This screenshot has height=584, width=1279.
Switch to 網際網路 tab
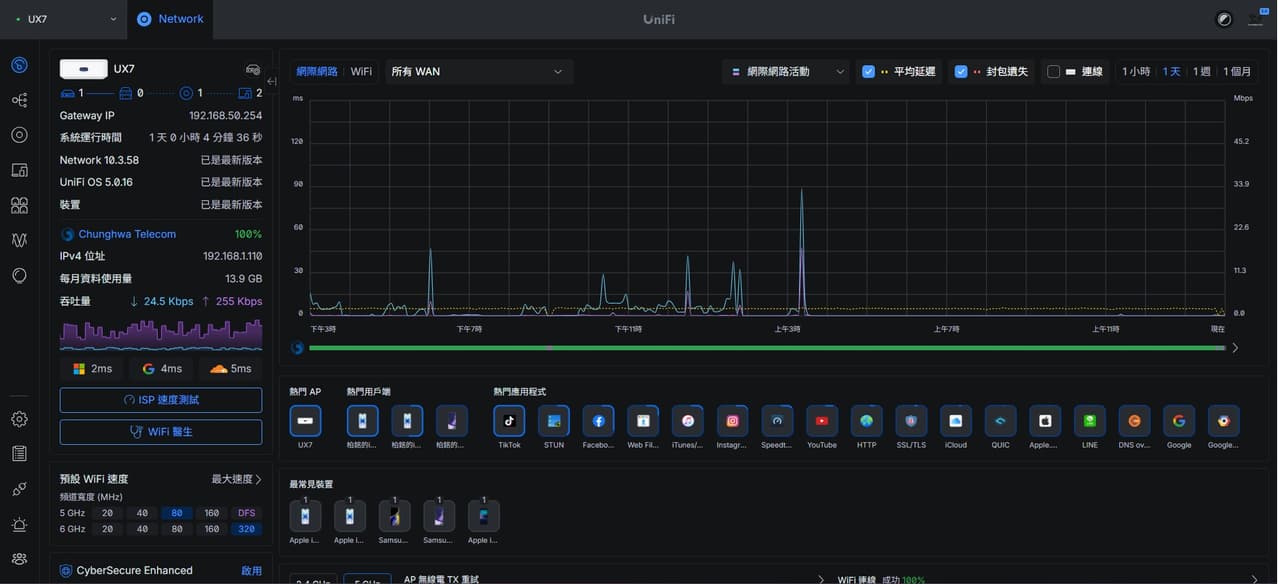[x=316, y=72]
